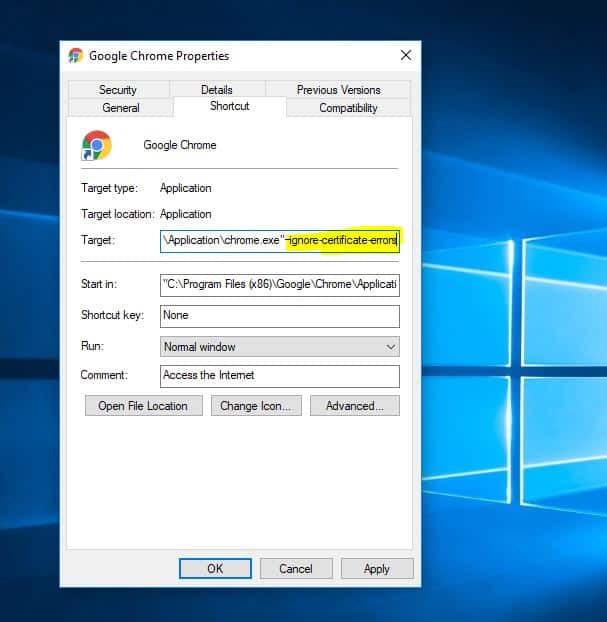Image resolution: width=607 pixels, height=622 pixels.
Task: Click the Start in: label
Action: pyautogui.click(x=99, y=284)
